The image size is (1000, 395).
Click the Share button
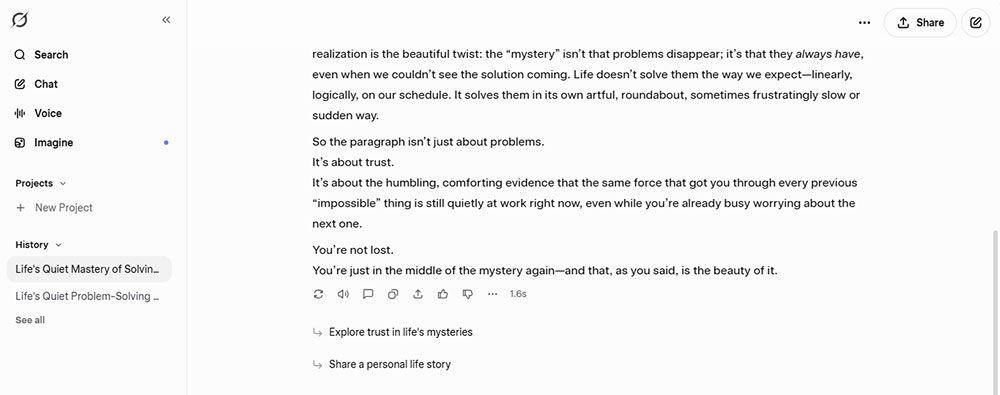920,23
